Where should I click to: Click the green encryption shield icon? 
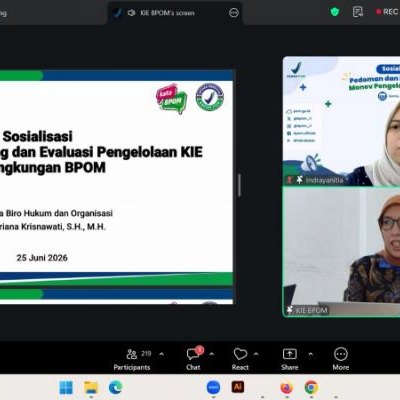[x=335, y=12]
